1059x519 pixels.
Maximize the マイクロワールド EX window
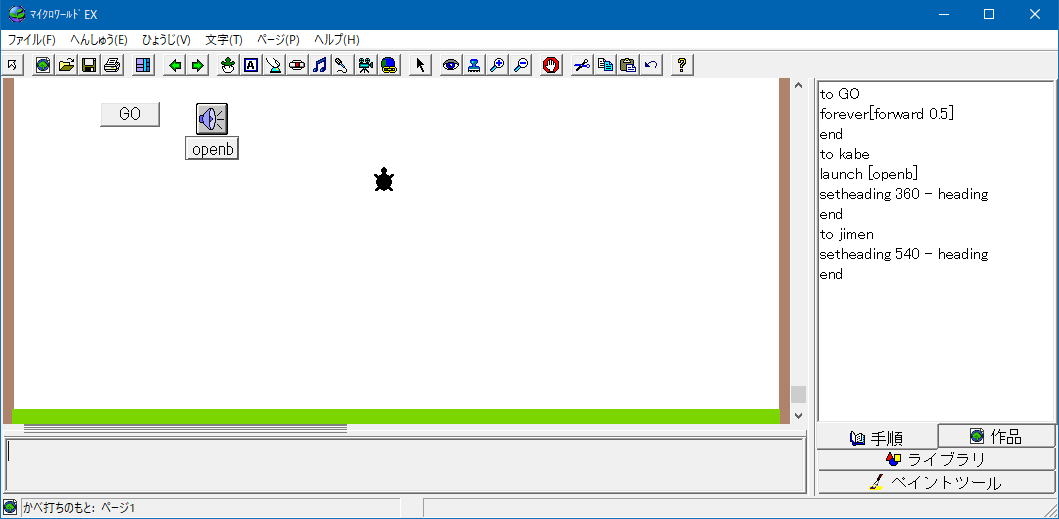(x=989, y=14)
